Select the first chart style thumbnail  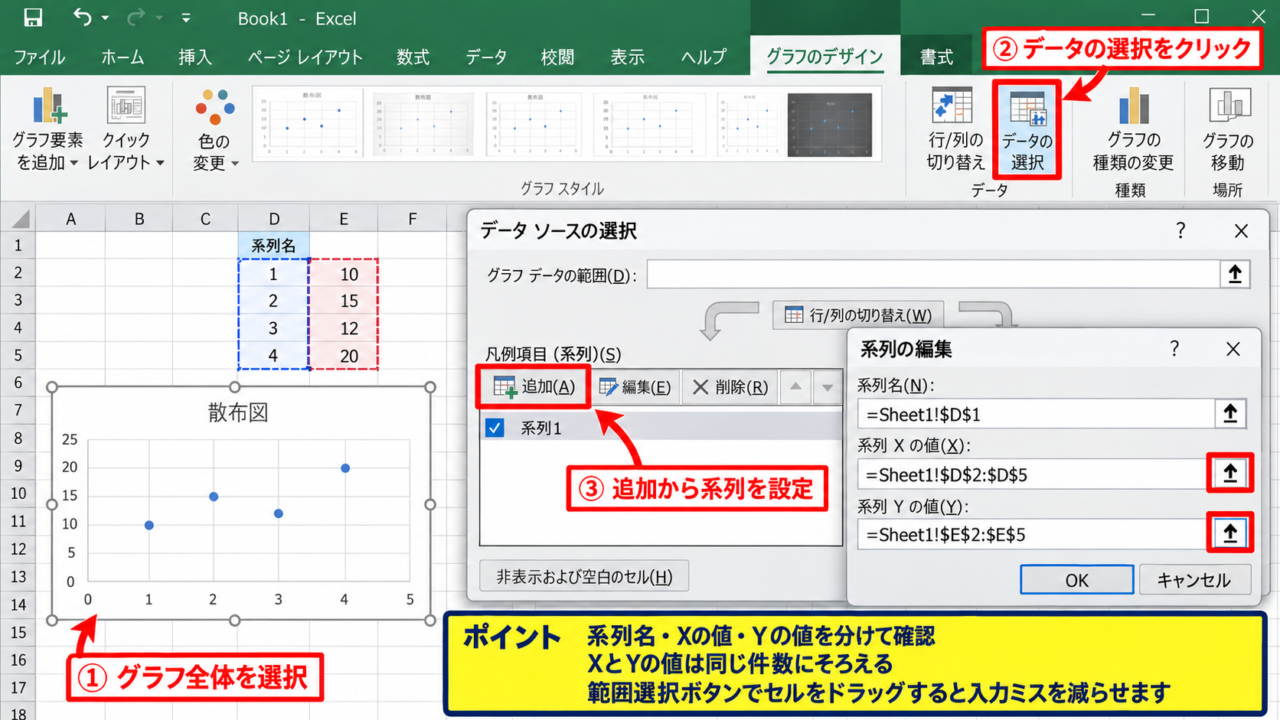click(x=306, y=124)
